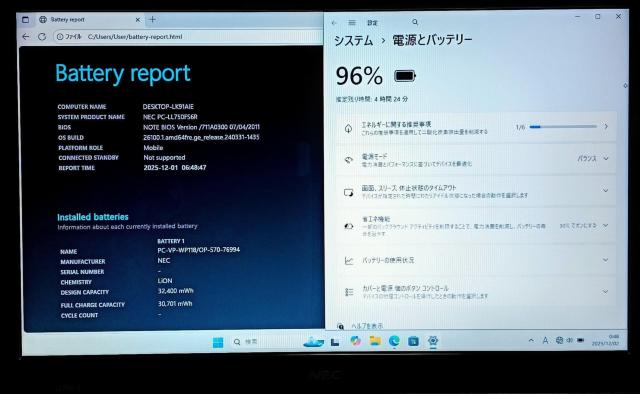Click the DESKTOP-LK91AIE computer name value
Screen dimensions: 640x394
(168, 107)
